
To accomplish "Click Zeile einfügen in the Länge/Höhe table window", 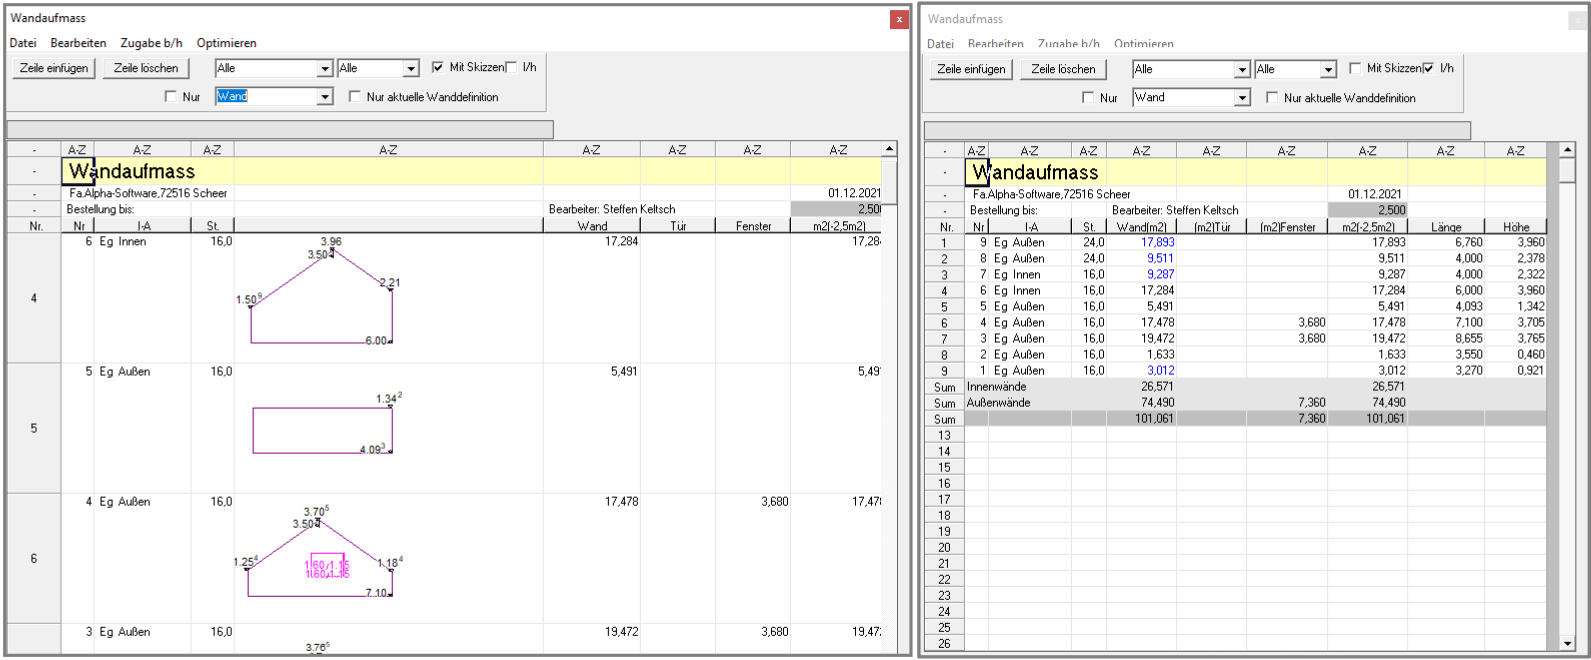I will pyautogui.click(x=971, y=69).
